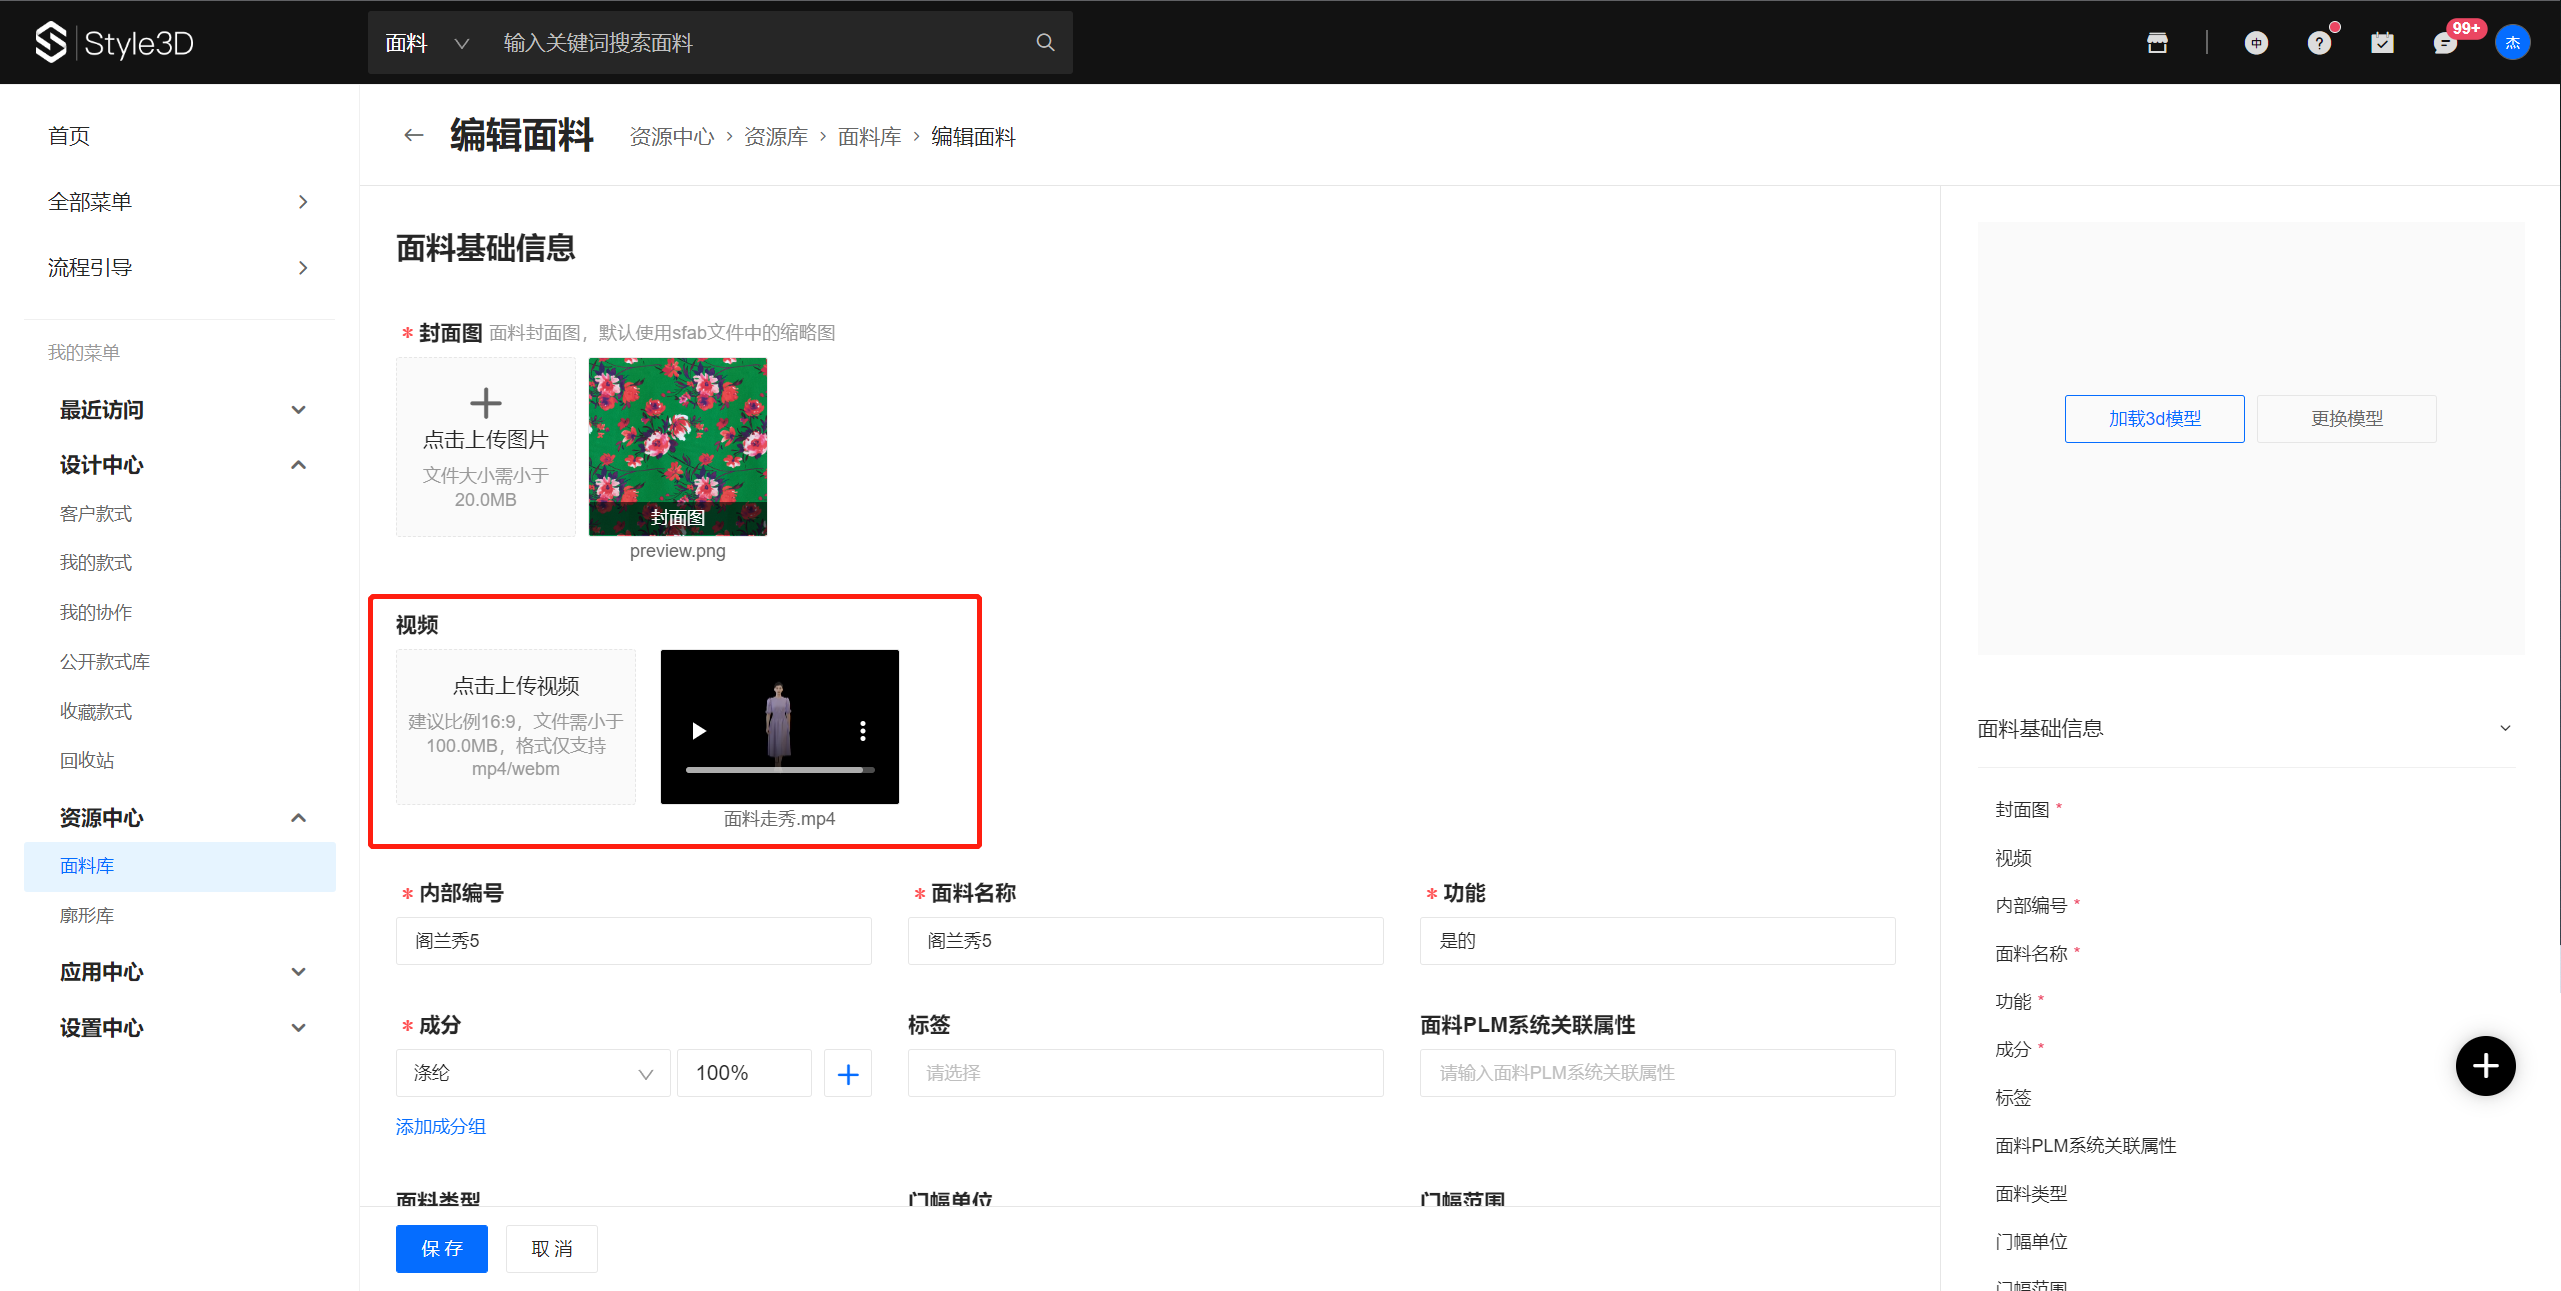
Task: Jump to 功能 anchor in right panel
Action: click(x=2013, y=1002)
